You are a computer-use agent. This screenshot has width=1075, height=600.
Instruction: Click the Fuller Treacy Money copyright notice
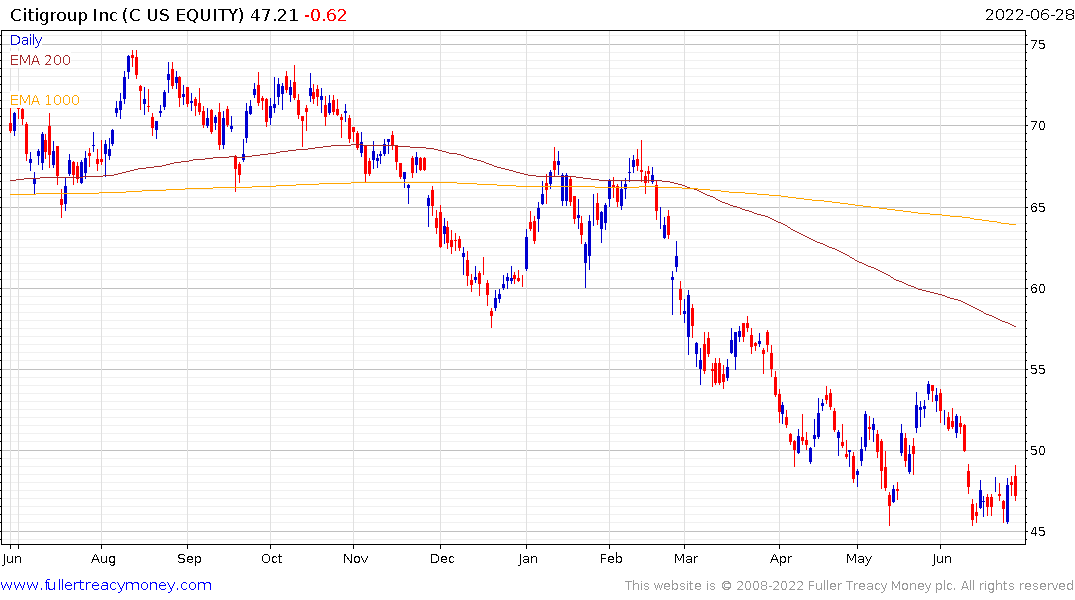point(849,586)
